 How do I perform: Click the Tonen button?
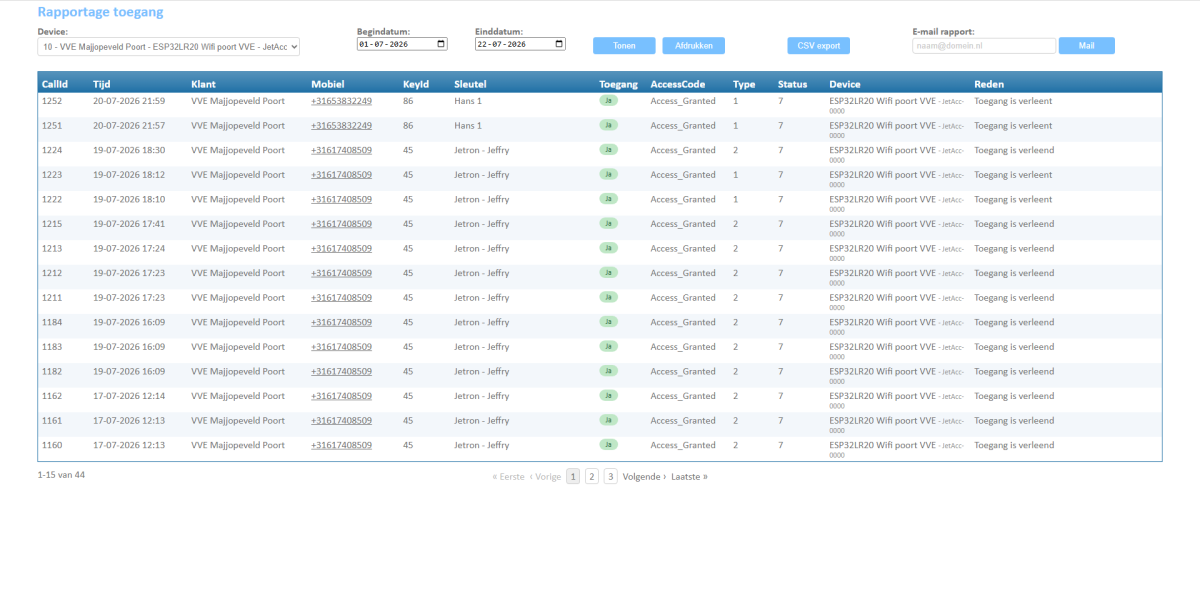[624, 46]
